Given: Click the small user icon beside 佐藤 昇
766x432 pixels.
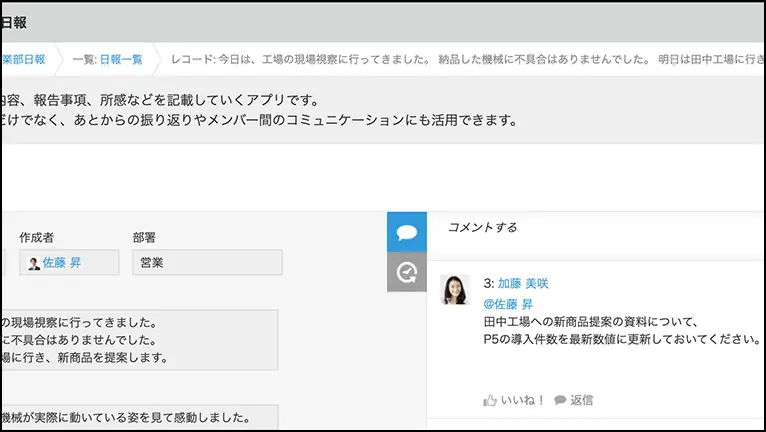Looking at the screenshot, I should tap(34, 264).
